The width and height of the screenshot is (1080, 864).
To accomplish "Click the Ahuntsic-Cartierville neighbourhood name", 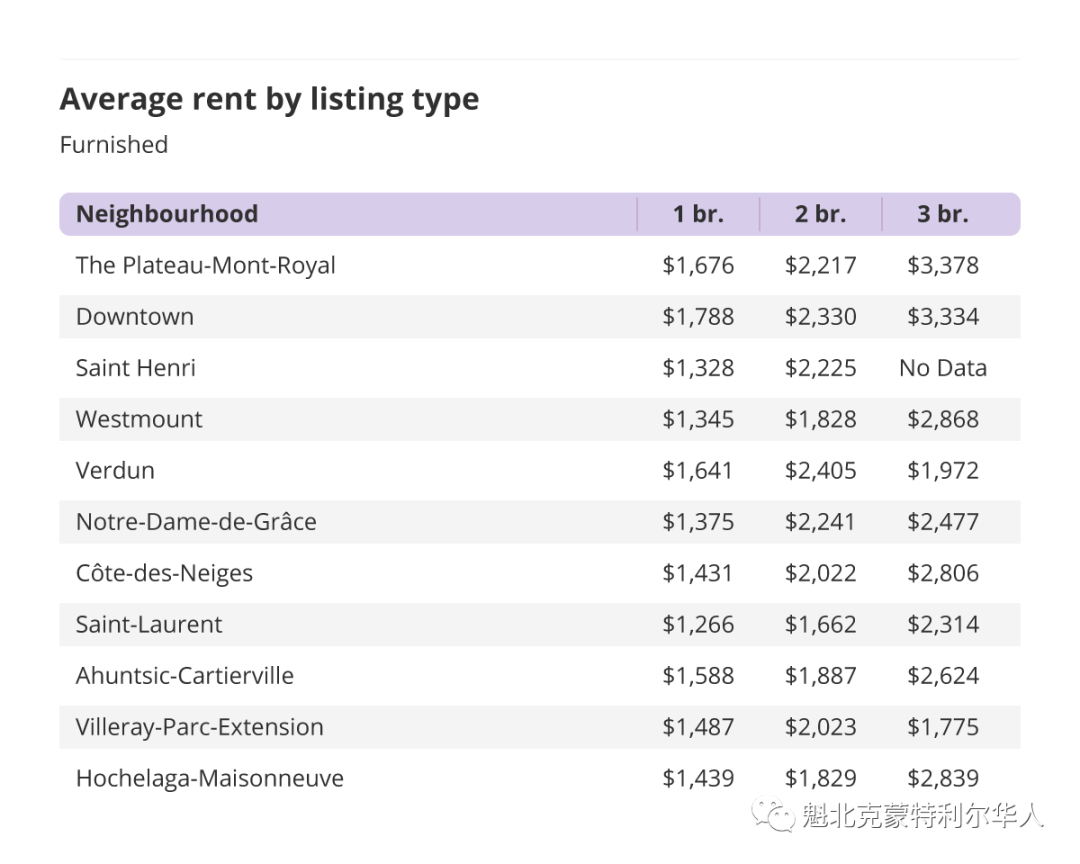I will tap(185, 675).
